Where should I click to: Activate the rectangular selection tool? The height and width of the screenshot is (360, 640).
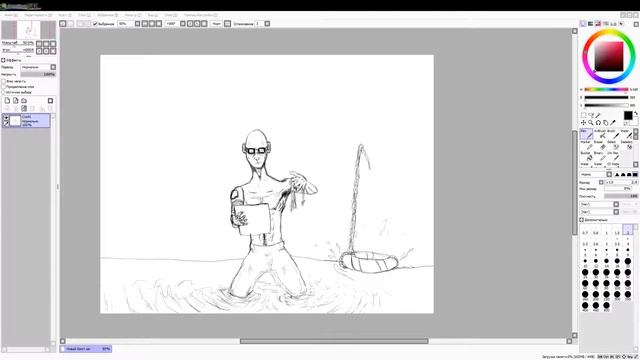click(x=584, y=116)
